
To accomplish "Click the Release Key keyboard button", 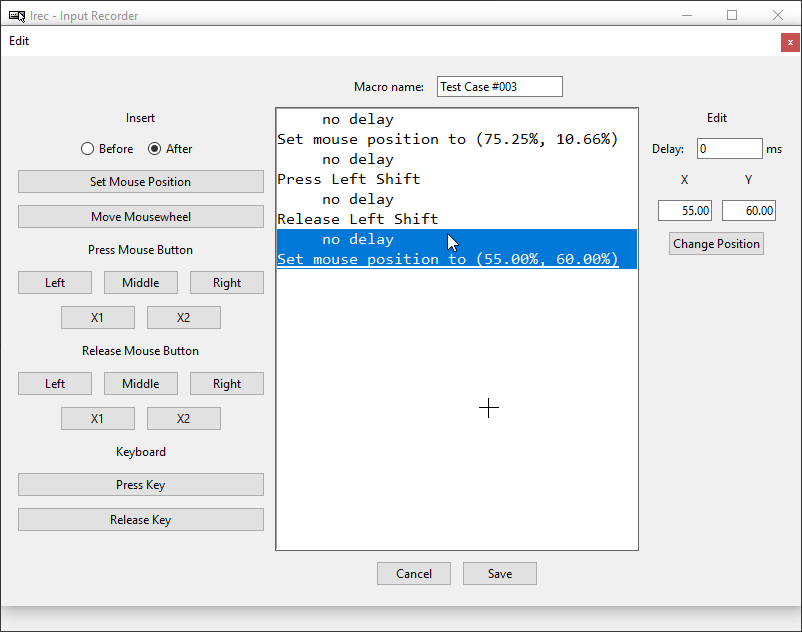I will click(x=141, y=520).
